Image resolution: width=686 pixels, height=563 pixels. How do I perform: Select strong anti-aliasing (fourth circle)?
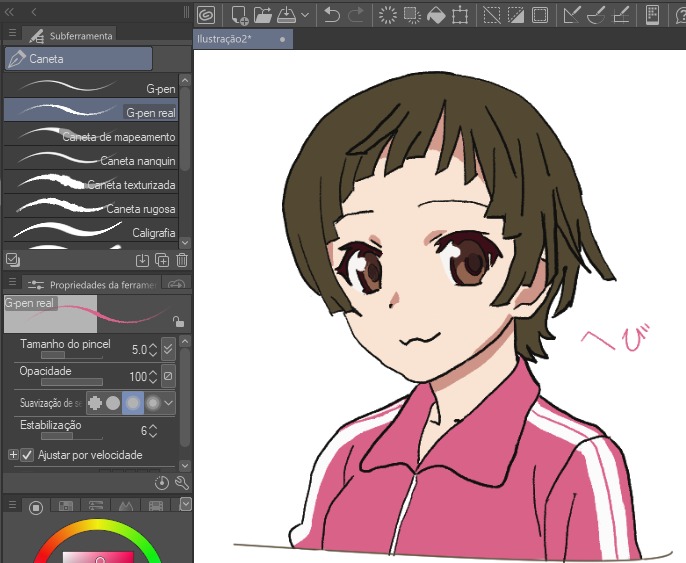153,403
